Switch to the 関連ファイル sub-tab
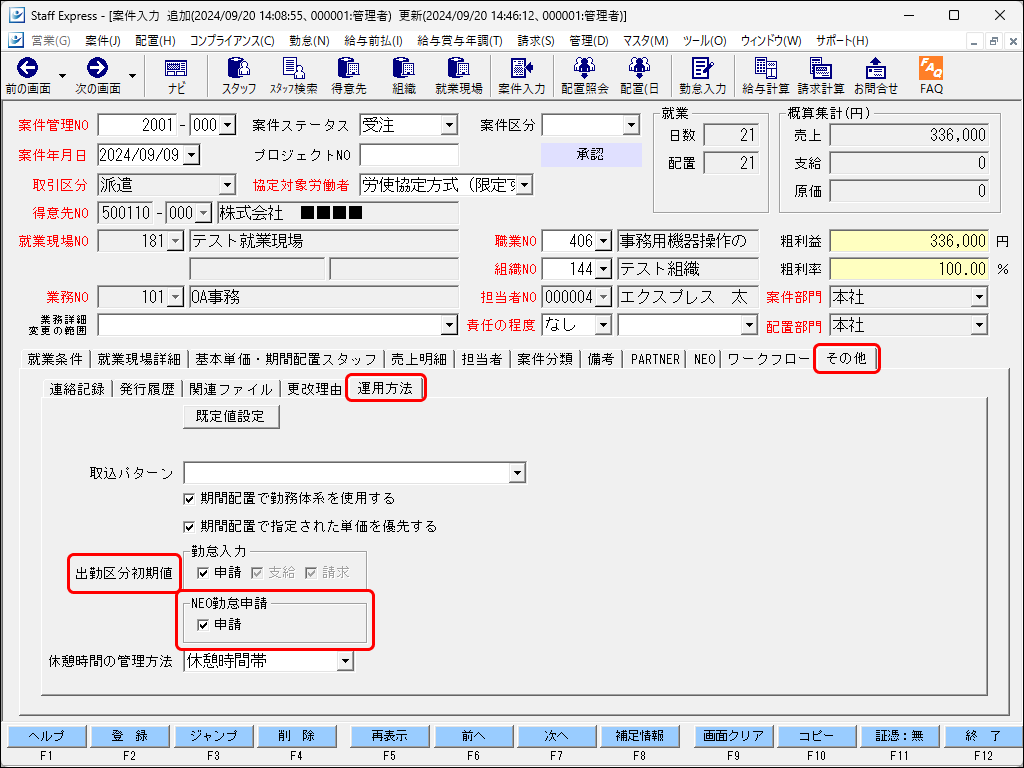This screenshot has height=768, width=1024. tap(231, 389)
